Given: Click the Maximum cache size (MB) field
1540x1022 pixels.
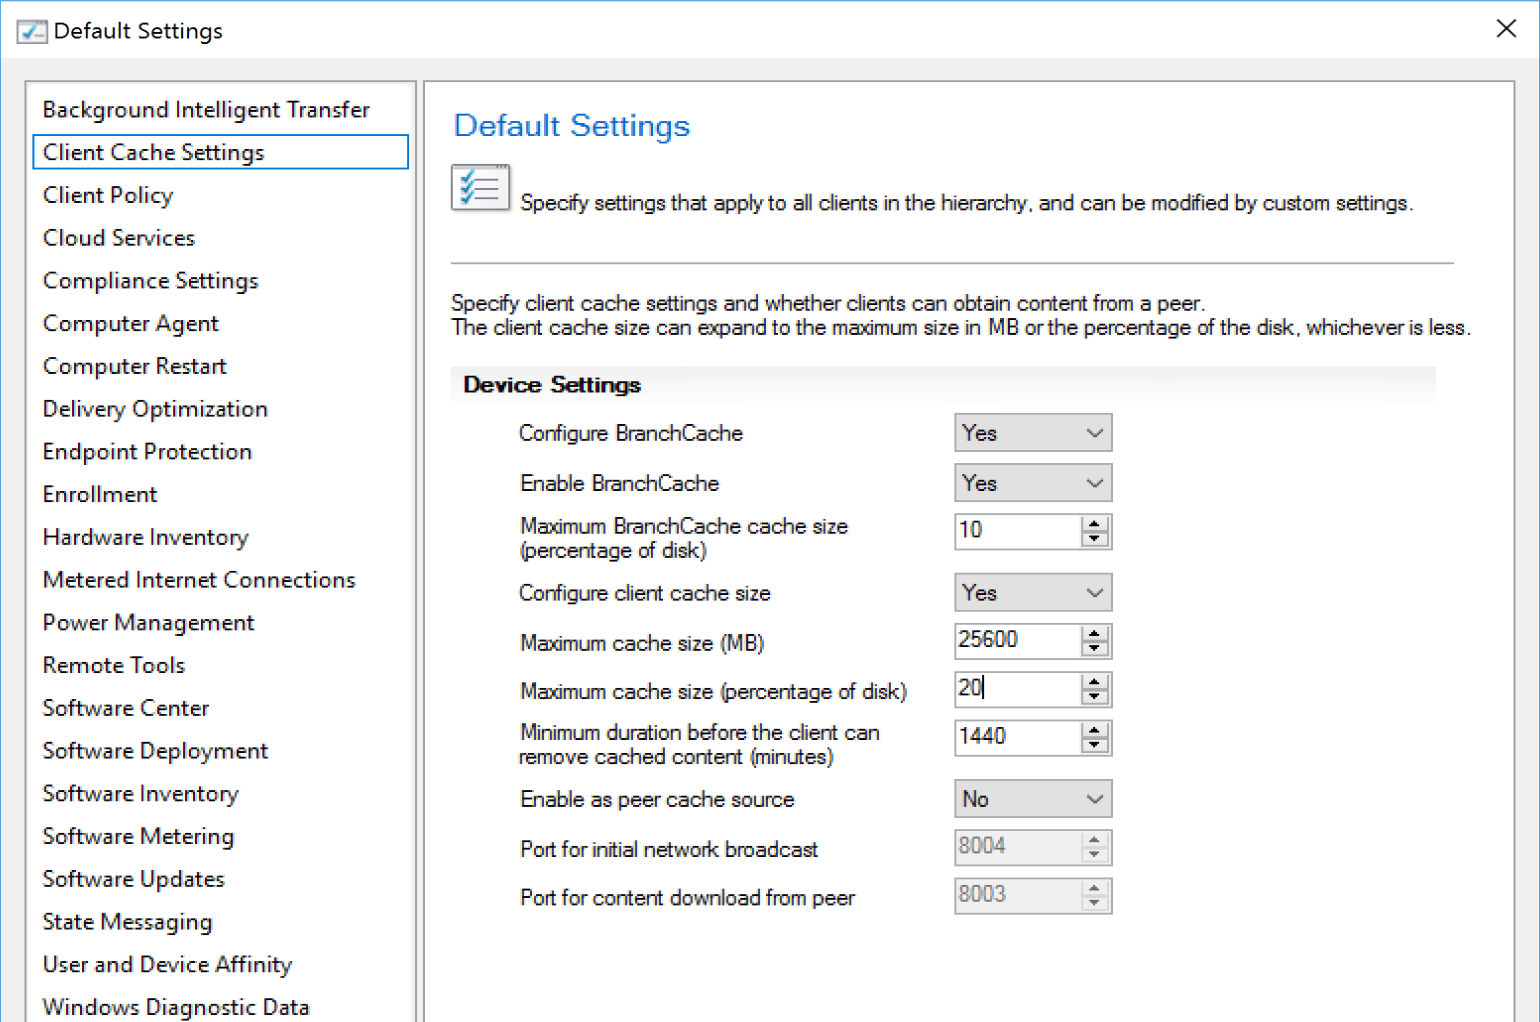Looking at the screenshot, I should click(1016, 640).
